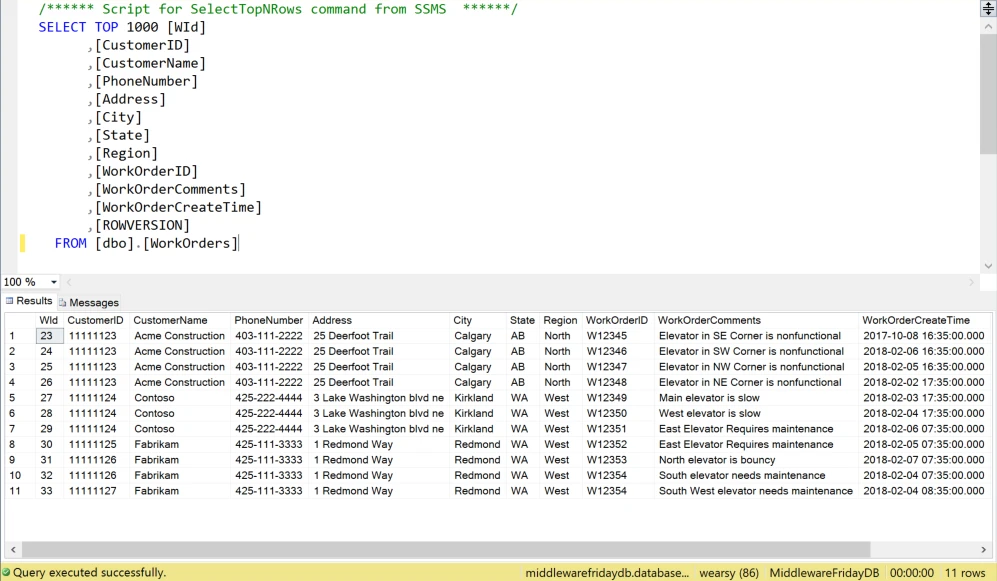
Task: Click the results grid scroll left arrow
Action: click(12, 550)
